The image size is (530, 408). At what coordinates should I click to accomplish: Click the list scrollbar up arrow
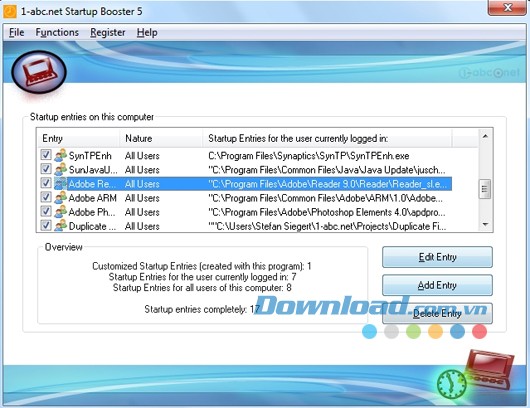(x=485, y=136)
